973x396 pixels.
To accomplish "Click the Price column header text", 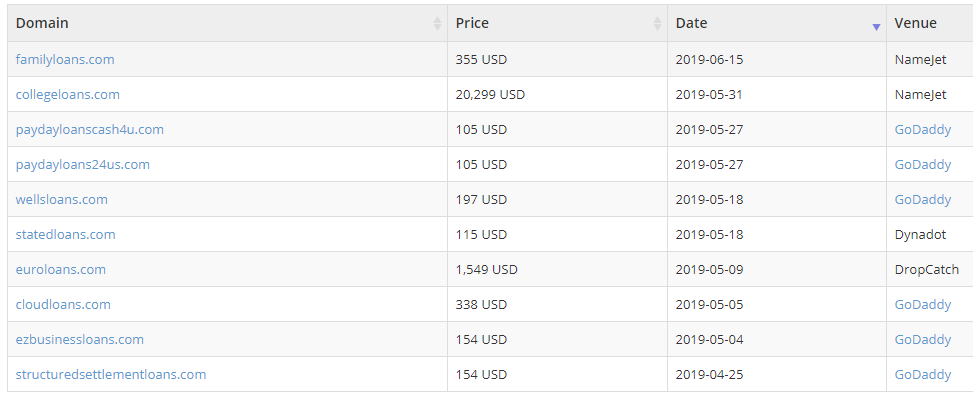I will 472,23.
